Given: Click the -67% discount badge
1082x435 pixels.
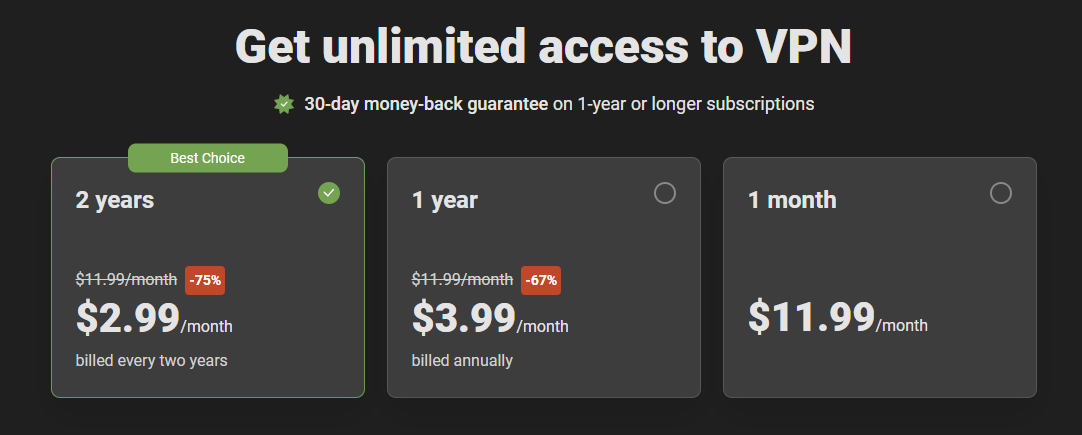Looking at the screenshot, I should point(541,281).
